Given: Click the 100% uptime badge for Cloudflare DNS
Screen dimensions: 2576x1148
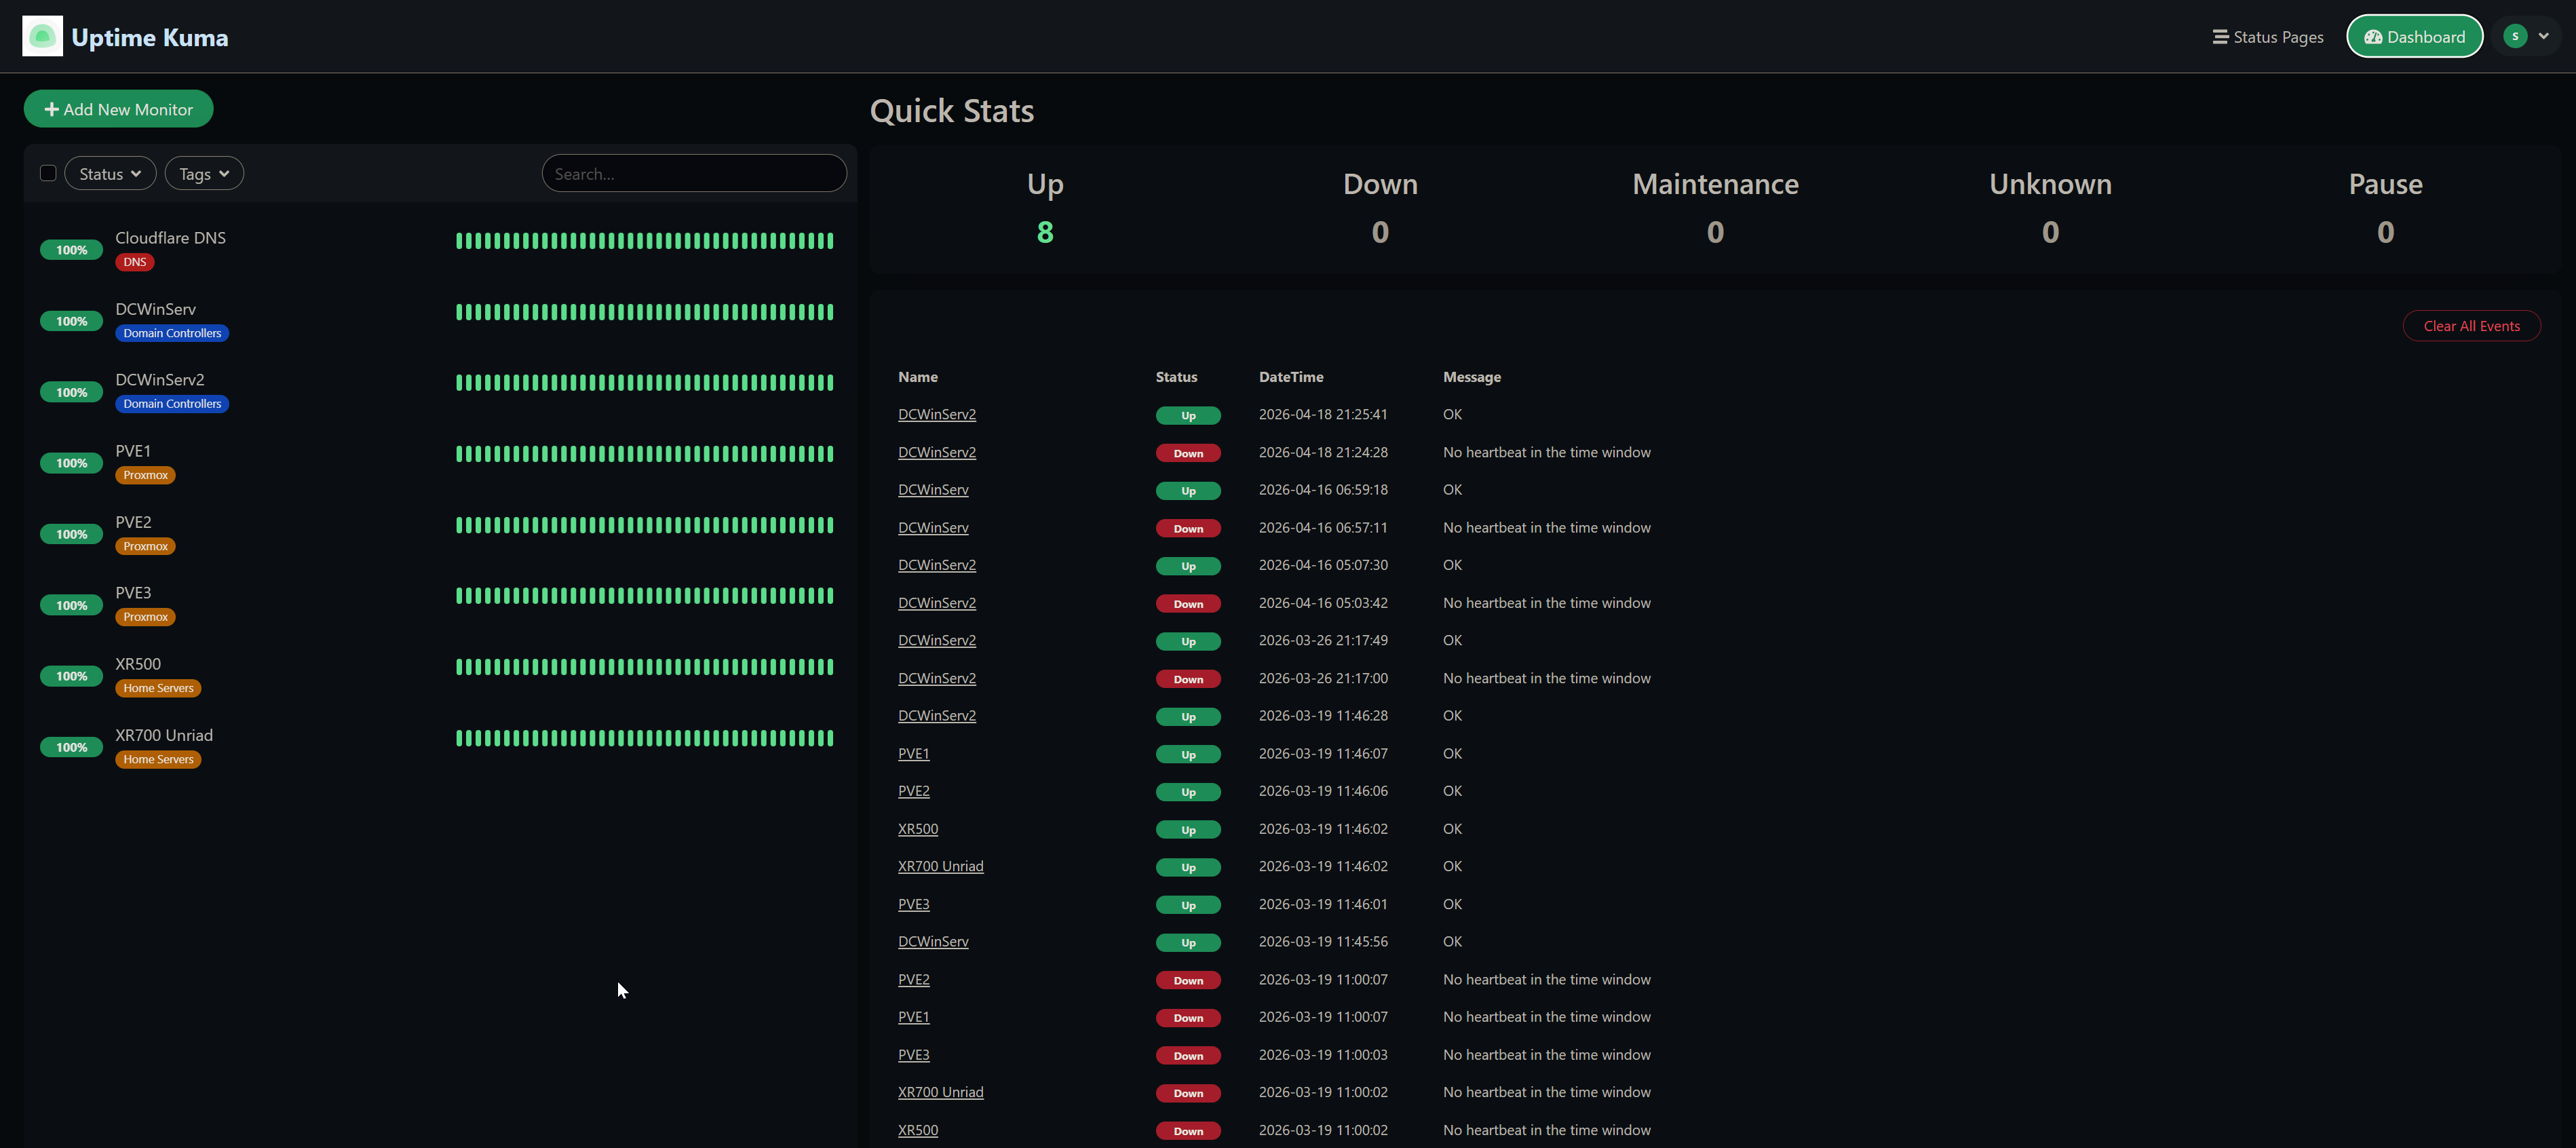Looking at the screenshot, I should pyautogui.click(x=71, y=249).
